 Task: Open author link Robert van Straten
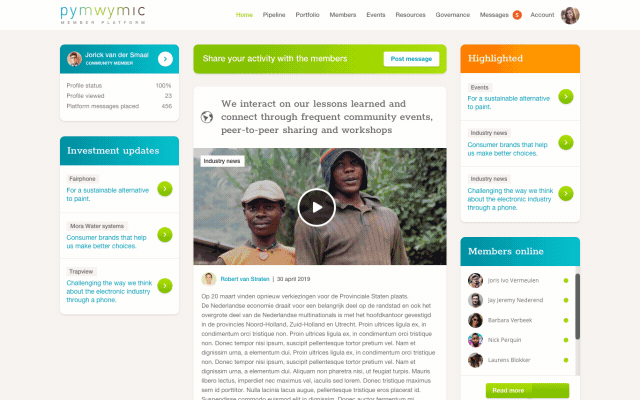click(x=245, y=279)
